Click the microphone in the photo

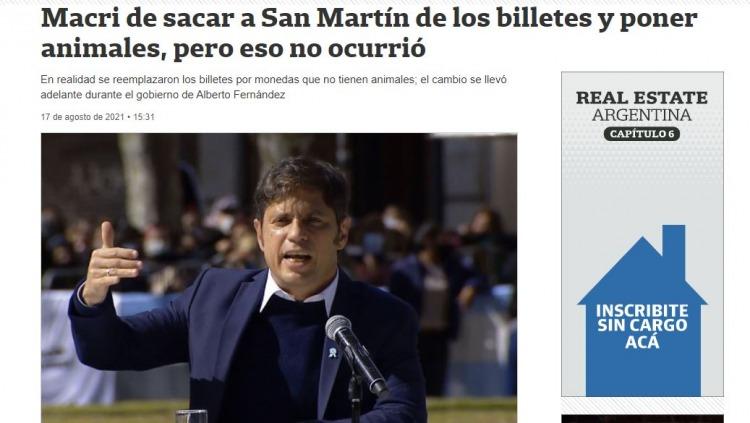(x=356, y=354)
